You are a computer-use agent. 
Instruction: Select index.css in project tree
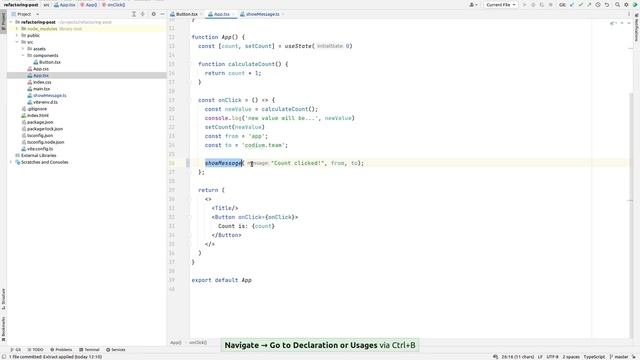39,82
